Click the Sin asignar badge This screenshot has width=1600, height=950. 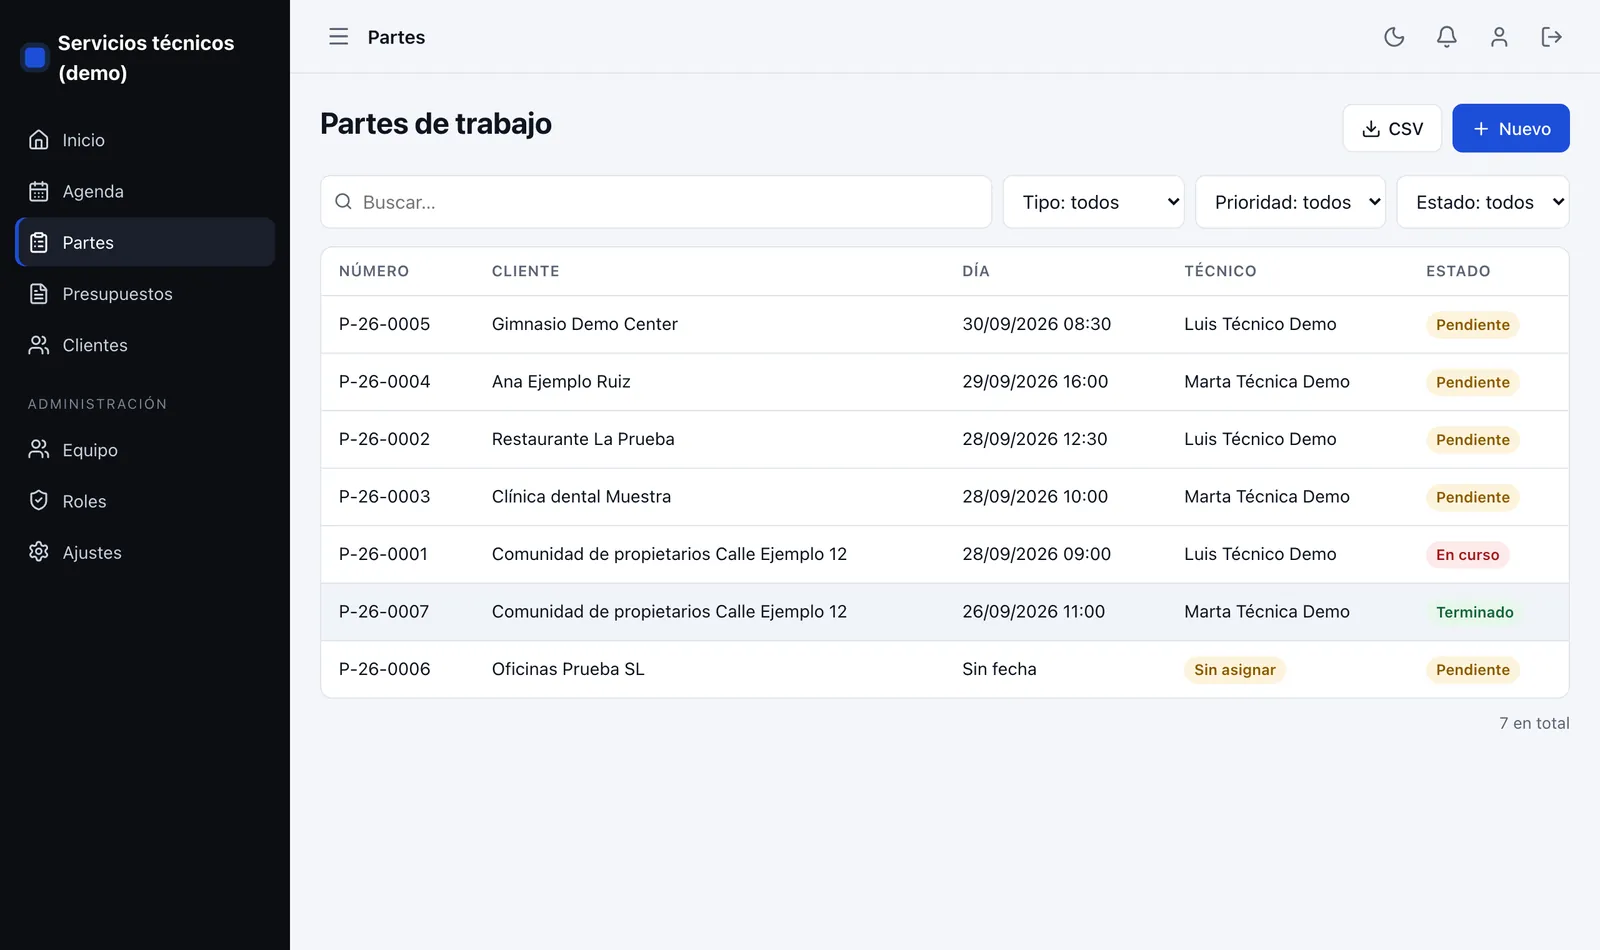[1235, 670]
